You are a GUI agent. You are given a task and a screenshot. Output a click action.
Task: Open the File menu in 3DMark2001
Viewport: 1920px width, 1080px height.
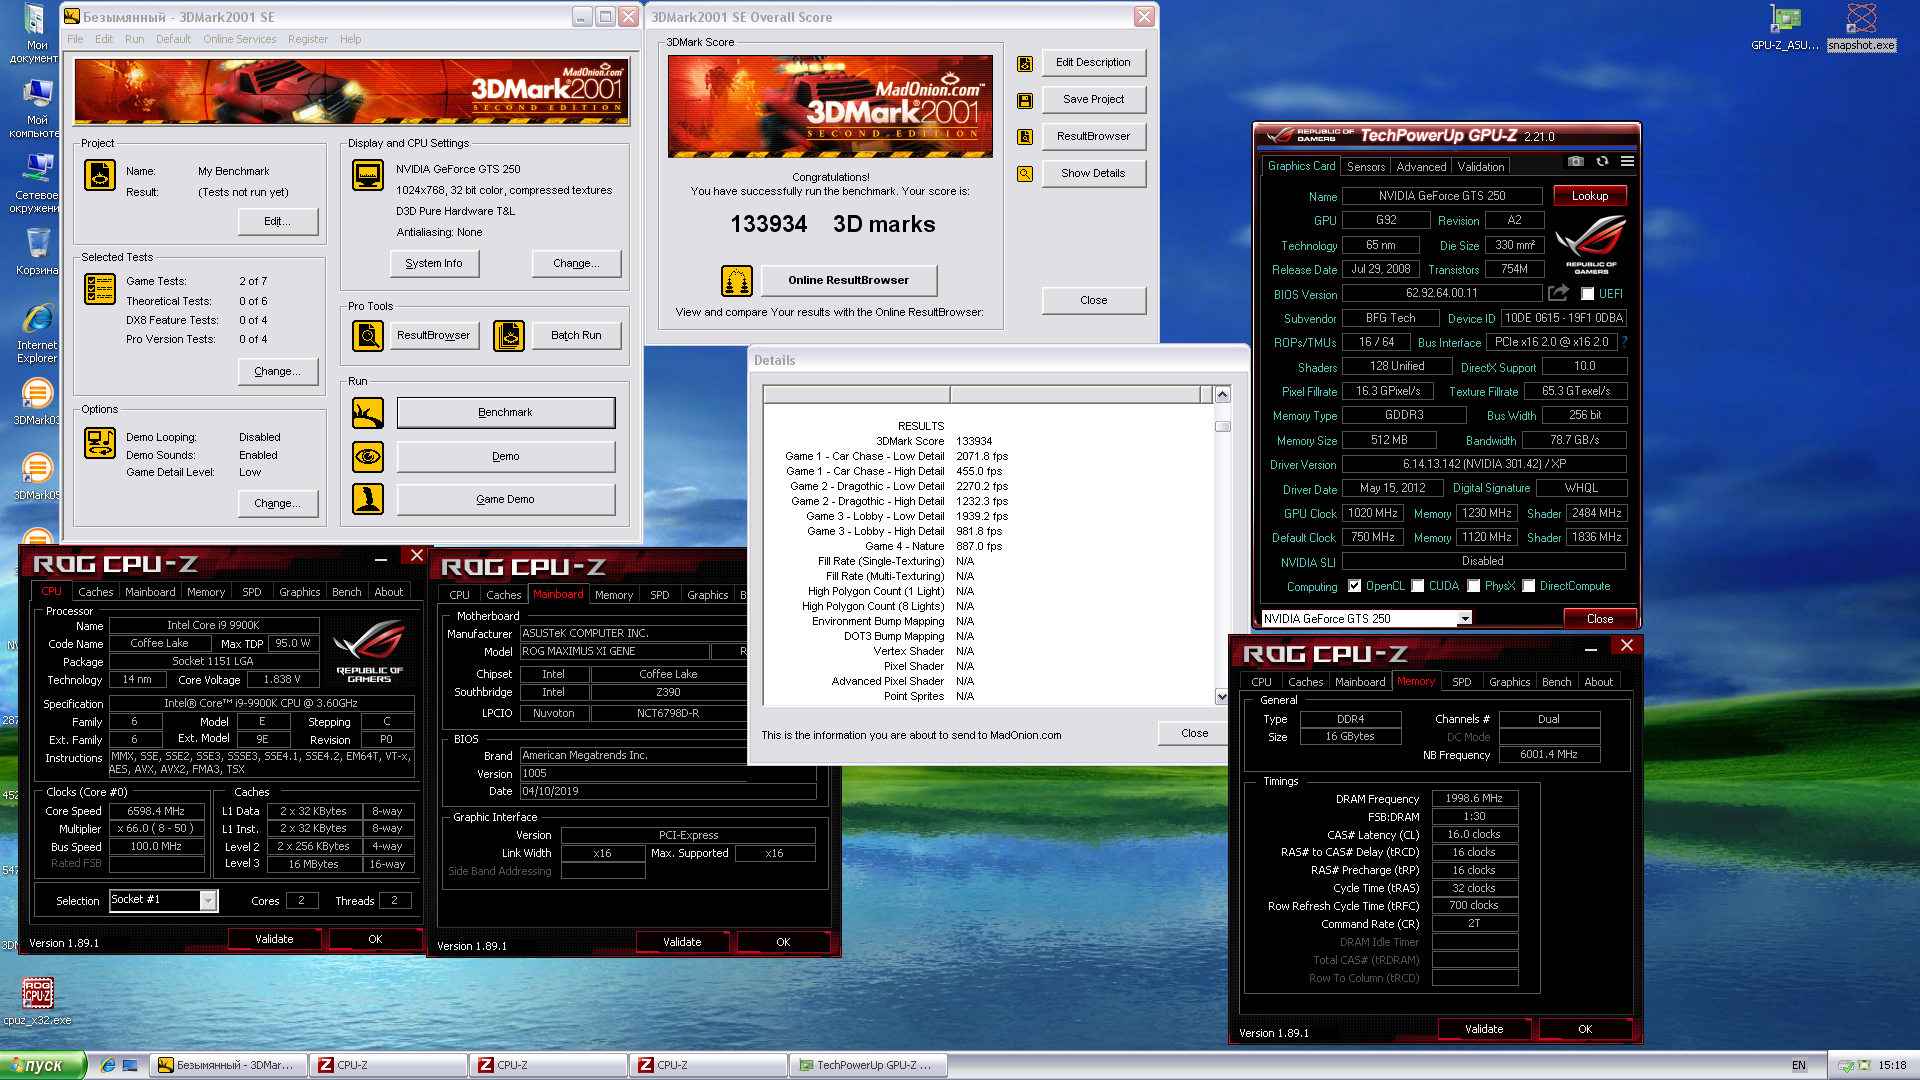(75, 39)
